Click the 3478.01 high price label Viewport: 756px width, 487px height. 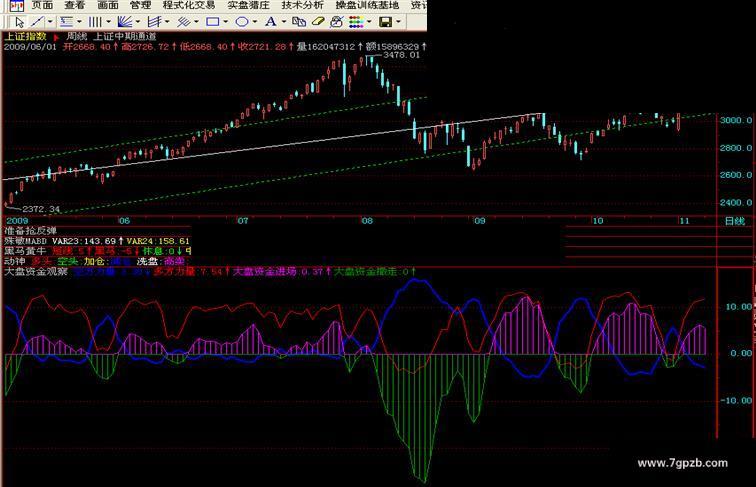pyautogui.click(x=401, y=55)
